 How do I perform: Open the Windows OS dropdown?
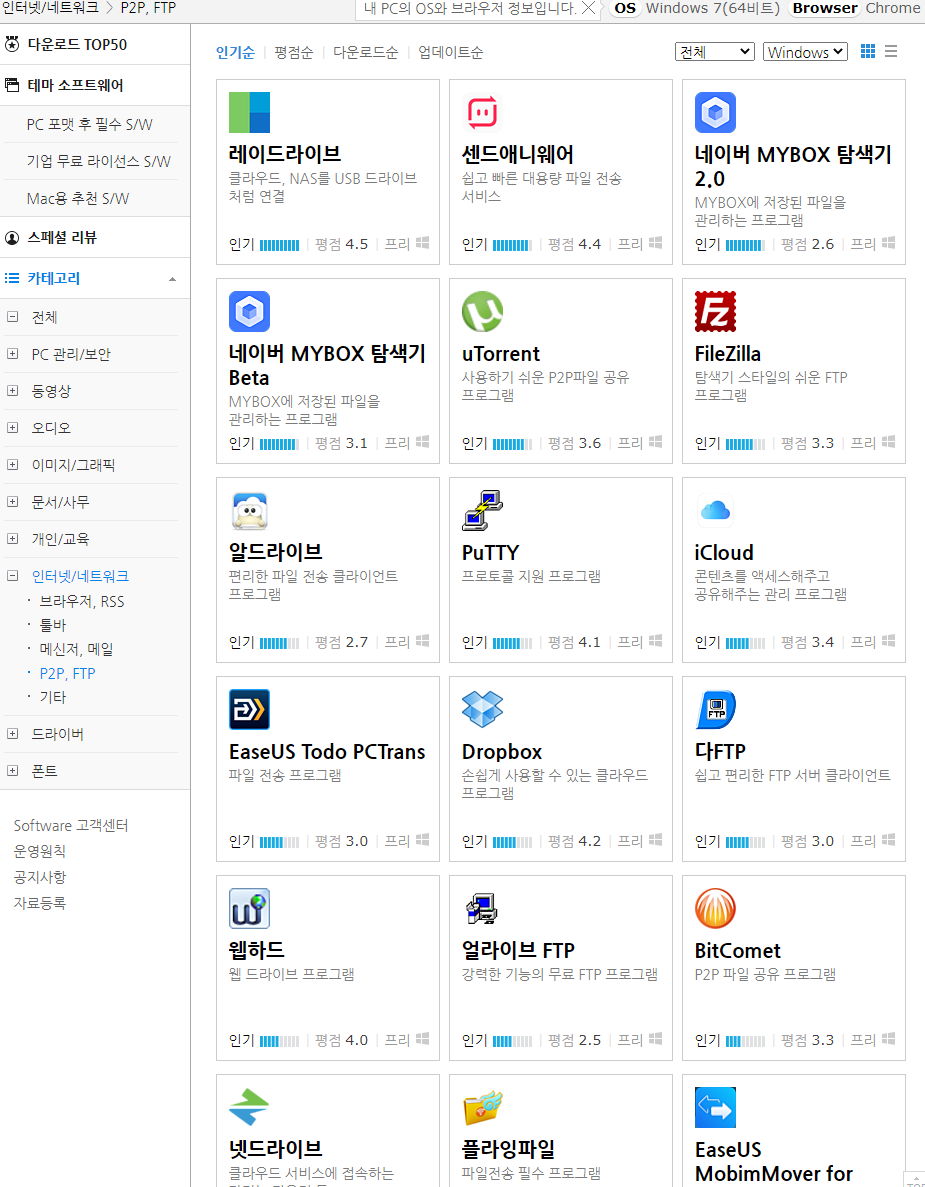coord(805,51)
